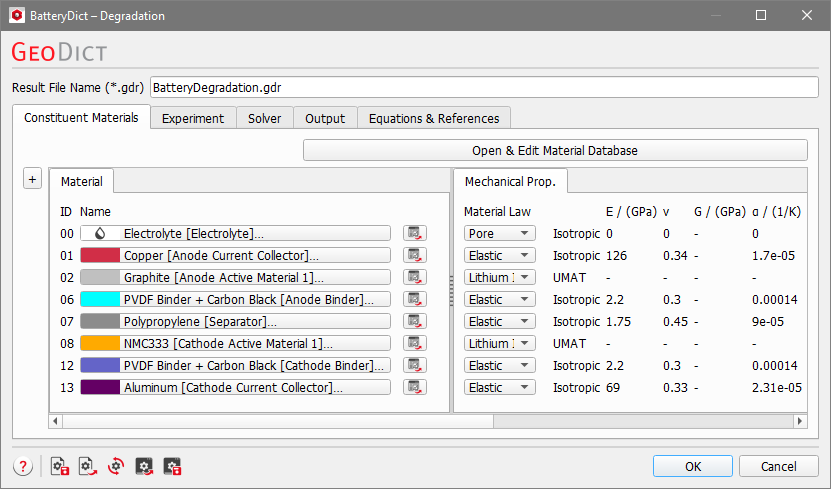
Task: Click the horizontal scrollbar left arrow
Action: tap(55, 421)
